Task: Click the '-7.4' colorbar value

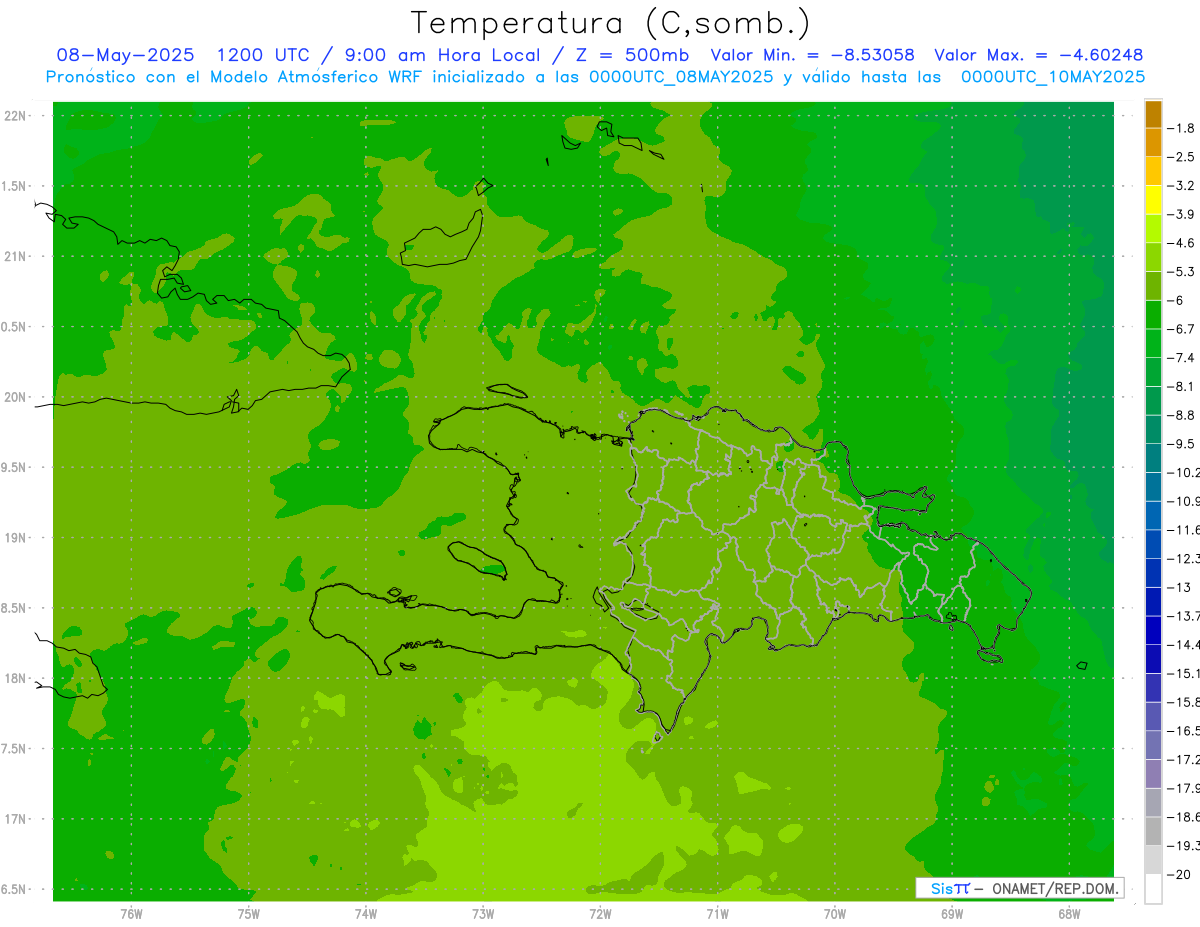Action: click(x=1182, y=358)
